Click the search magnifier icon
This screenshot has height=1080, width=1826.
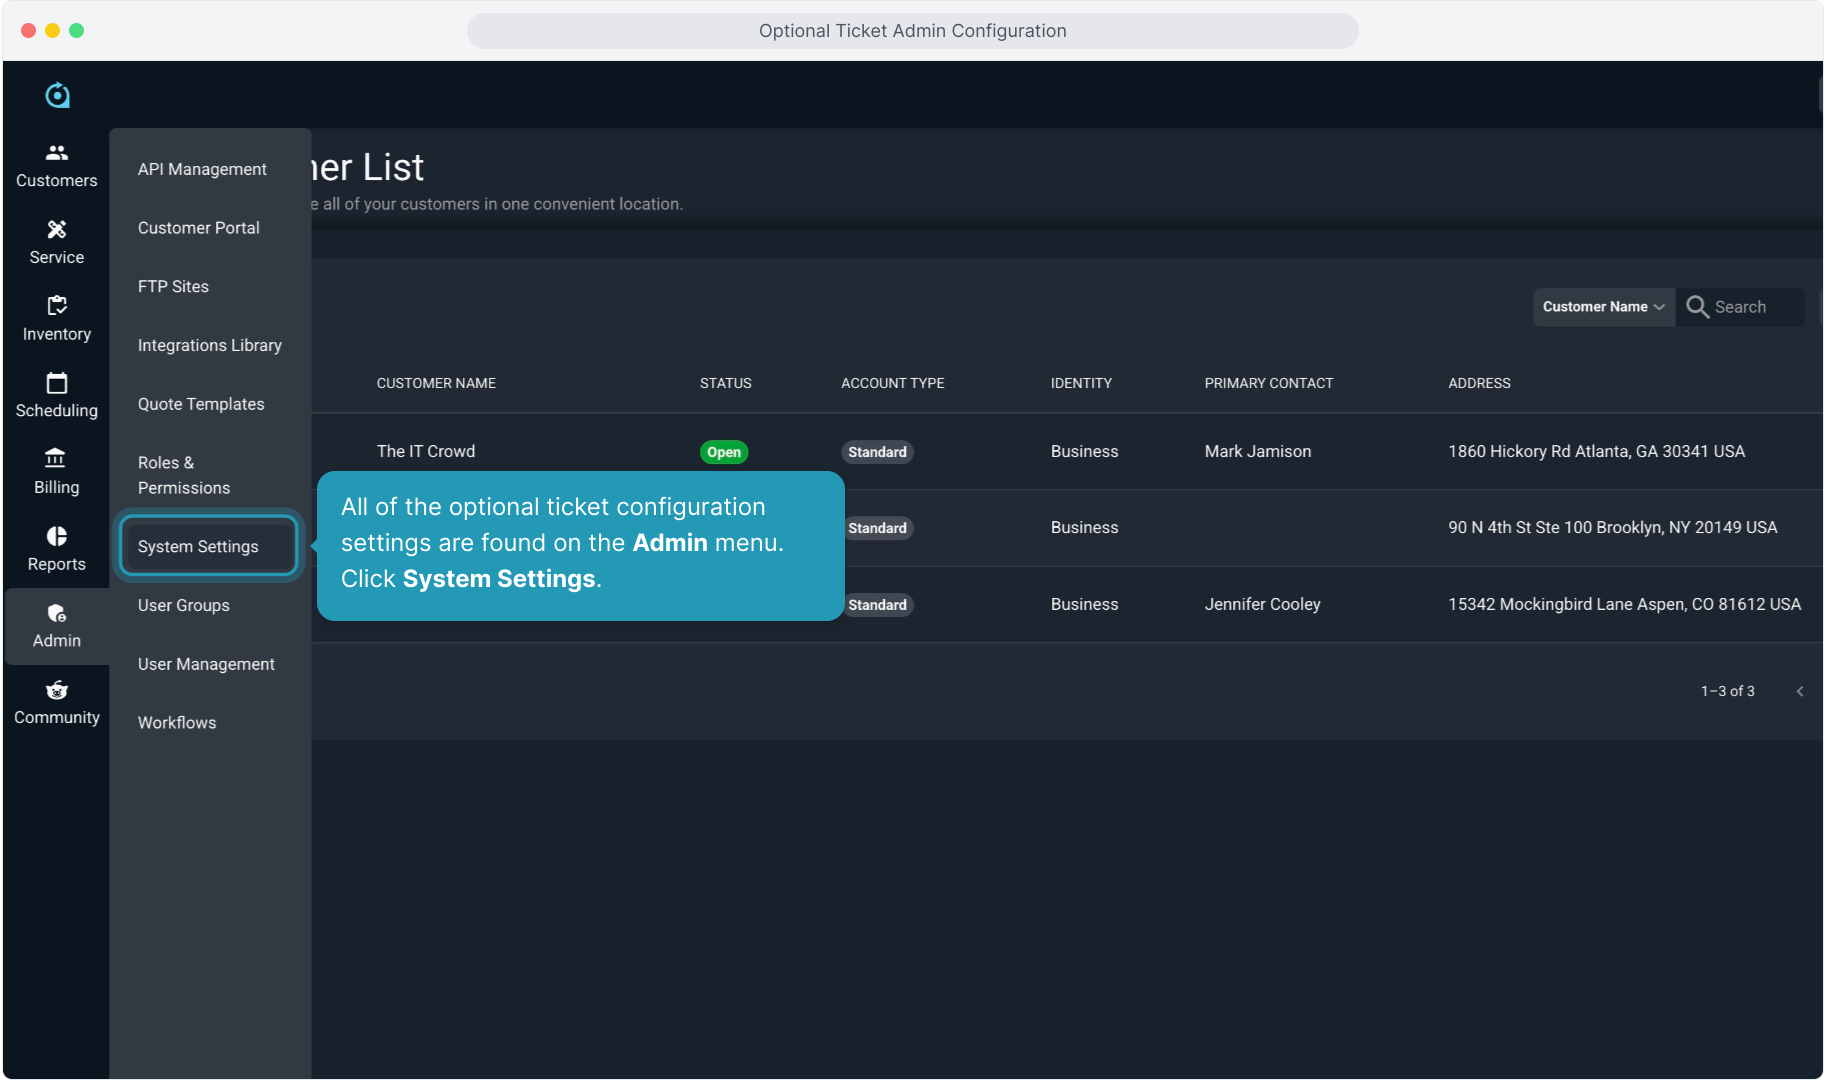click(1697, 307)
